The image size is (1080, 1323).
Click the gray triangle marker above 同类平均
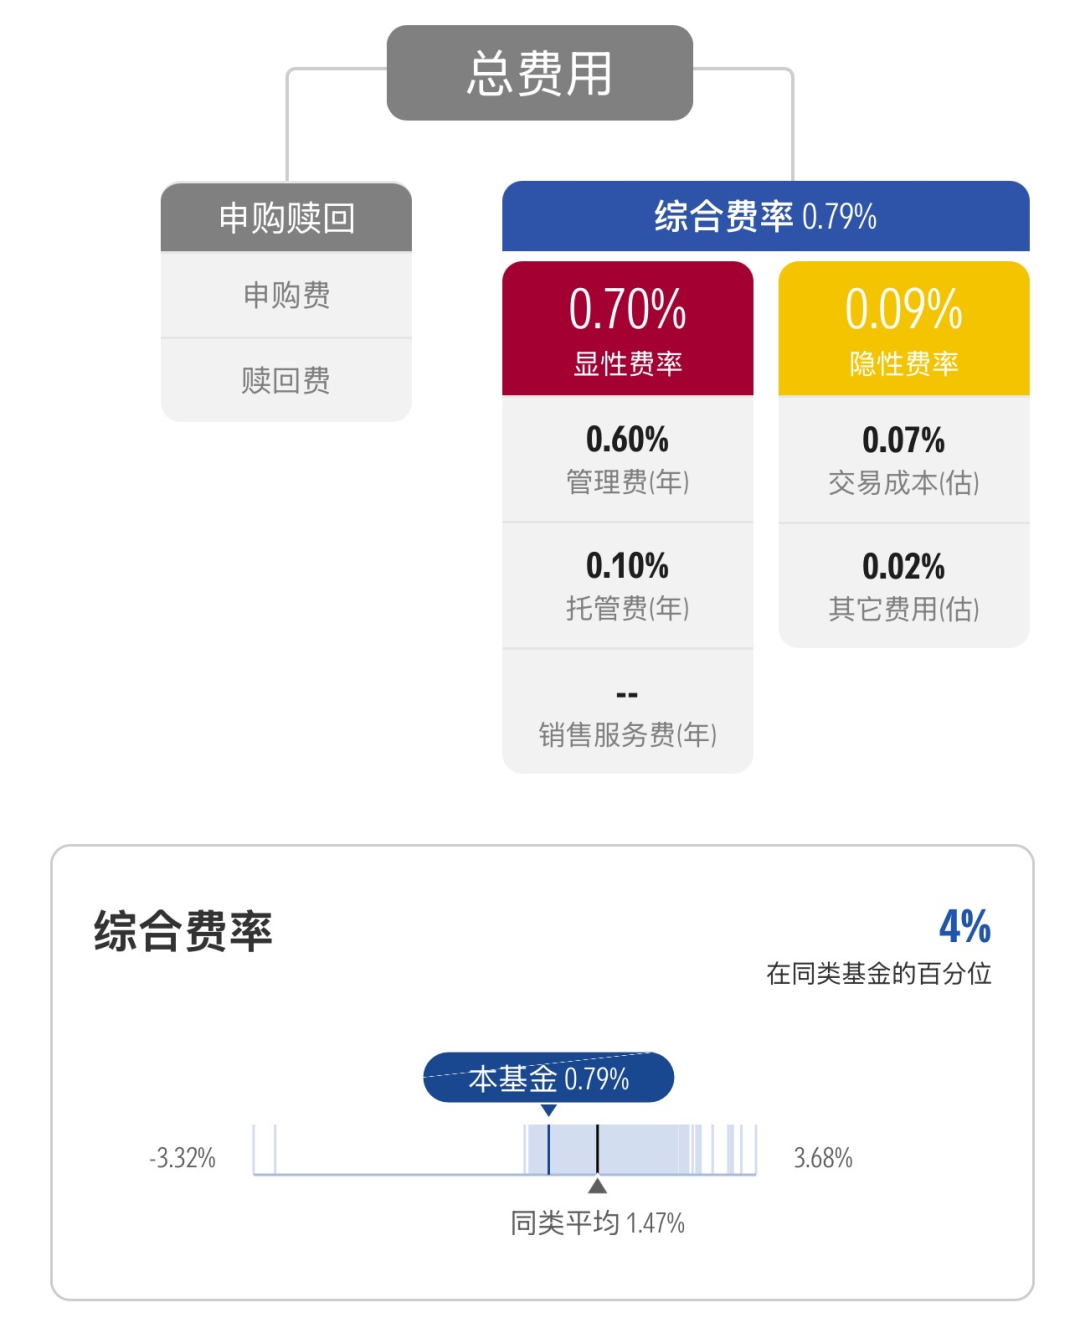pyautogui.click(x=597, y=1186)
